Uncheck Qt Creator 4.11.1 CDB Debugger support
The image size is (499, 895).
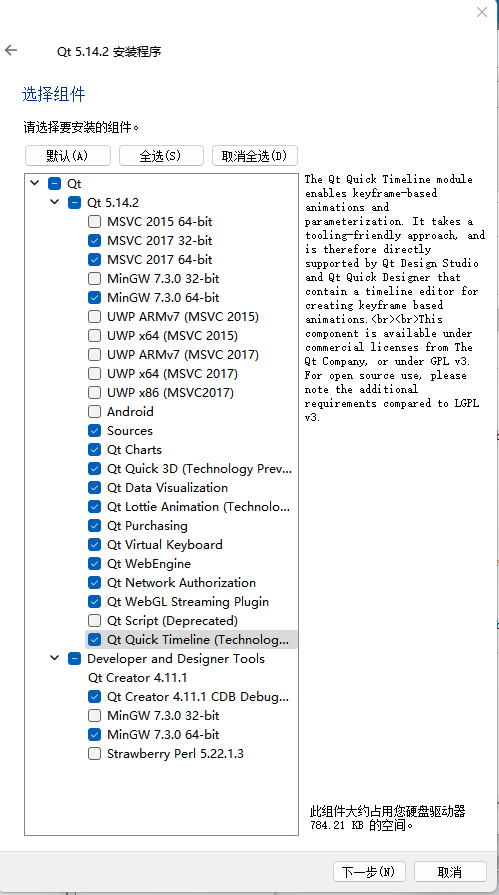pyautogui.click(x=94, y=696)
